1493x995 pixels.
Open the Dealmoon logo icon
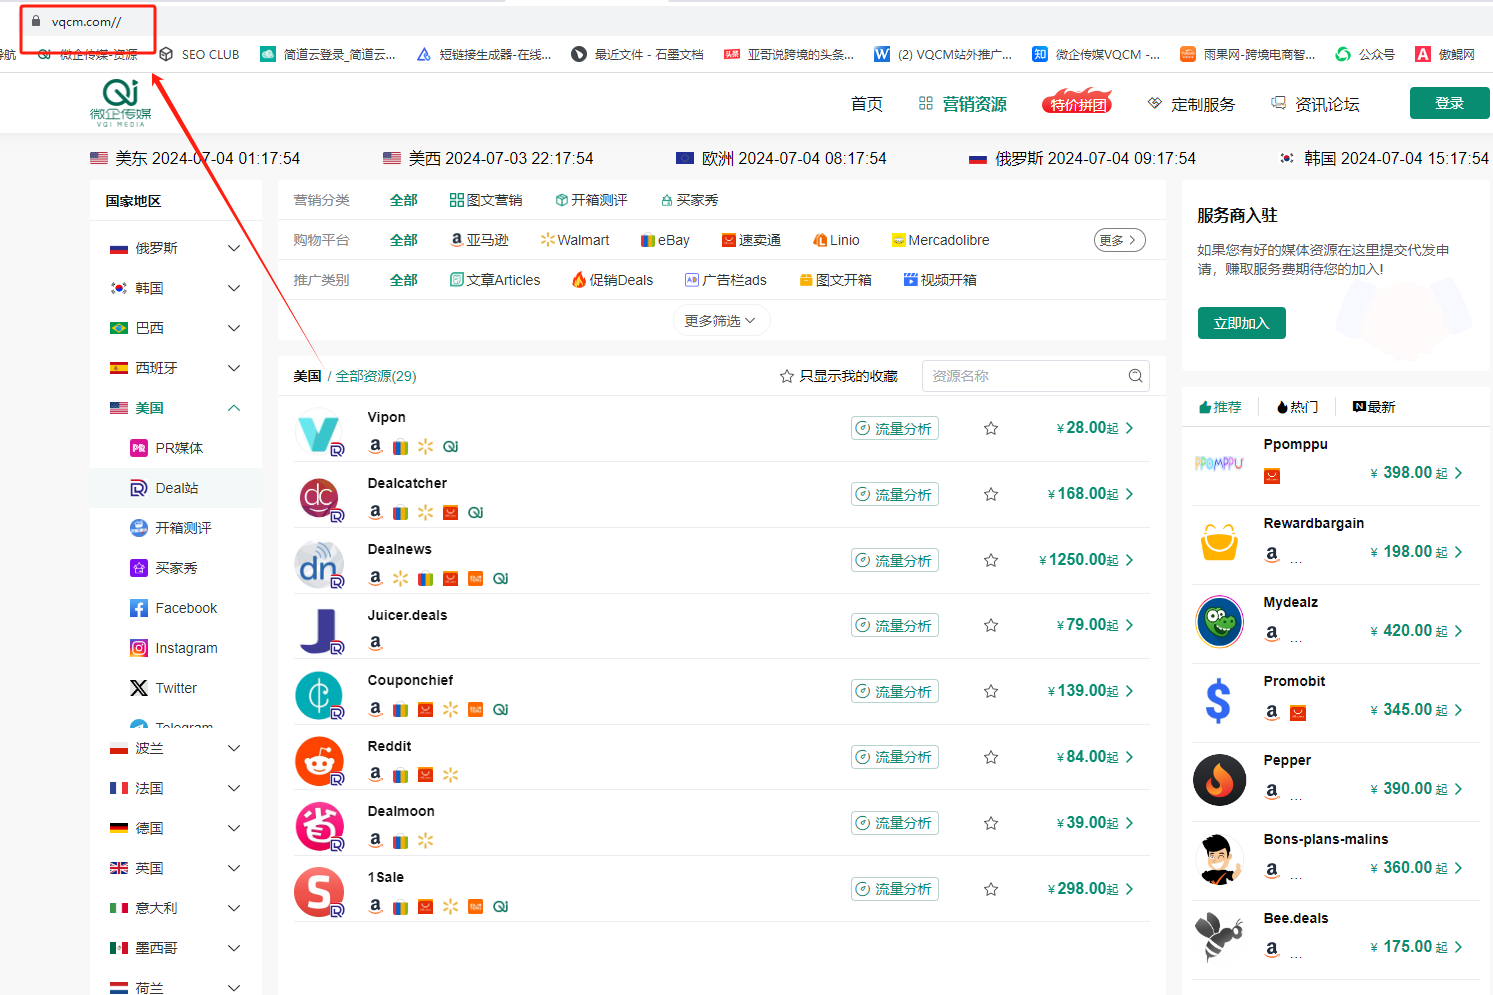click(x=319, y=828)
